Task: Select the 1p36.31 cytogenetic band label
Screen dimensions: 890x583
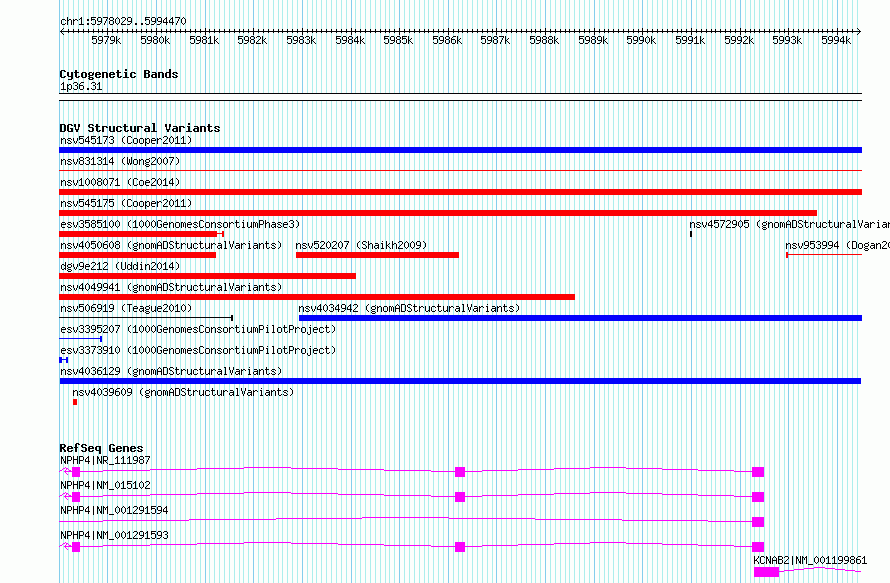Action: (81, 87)
